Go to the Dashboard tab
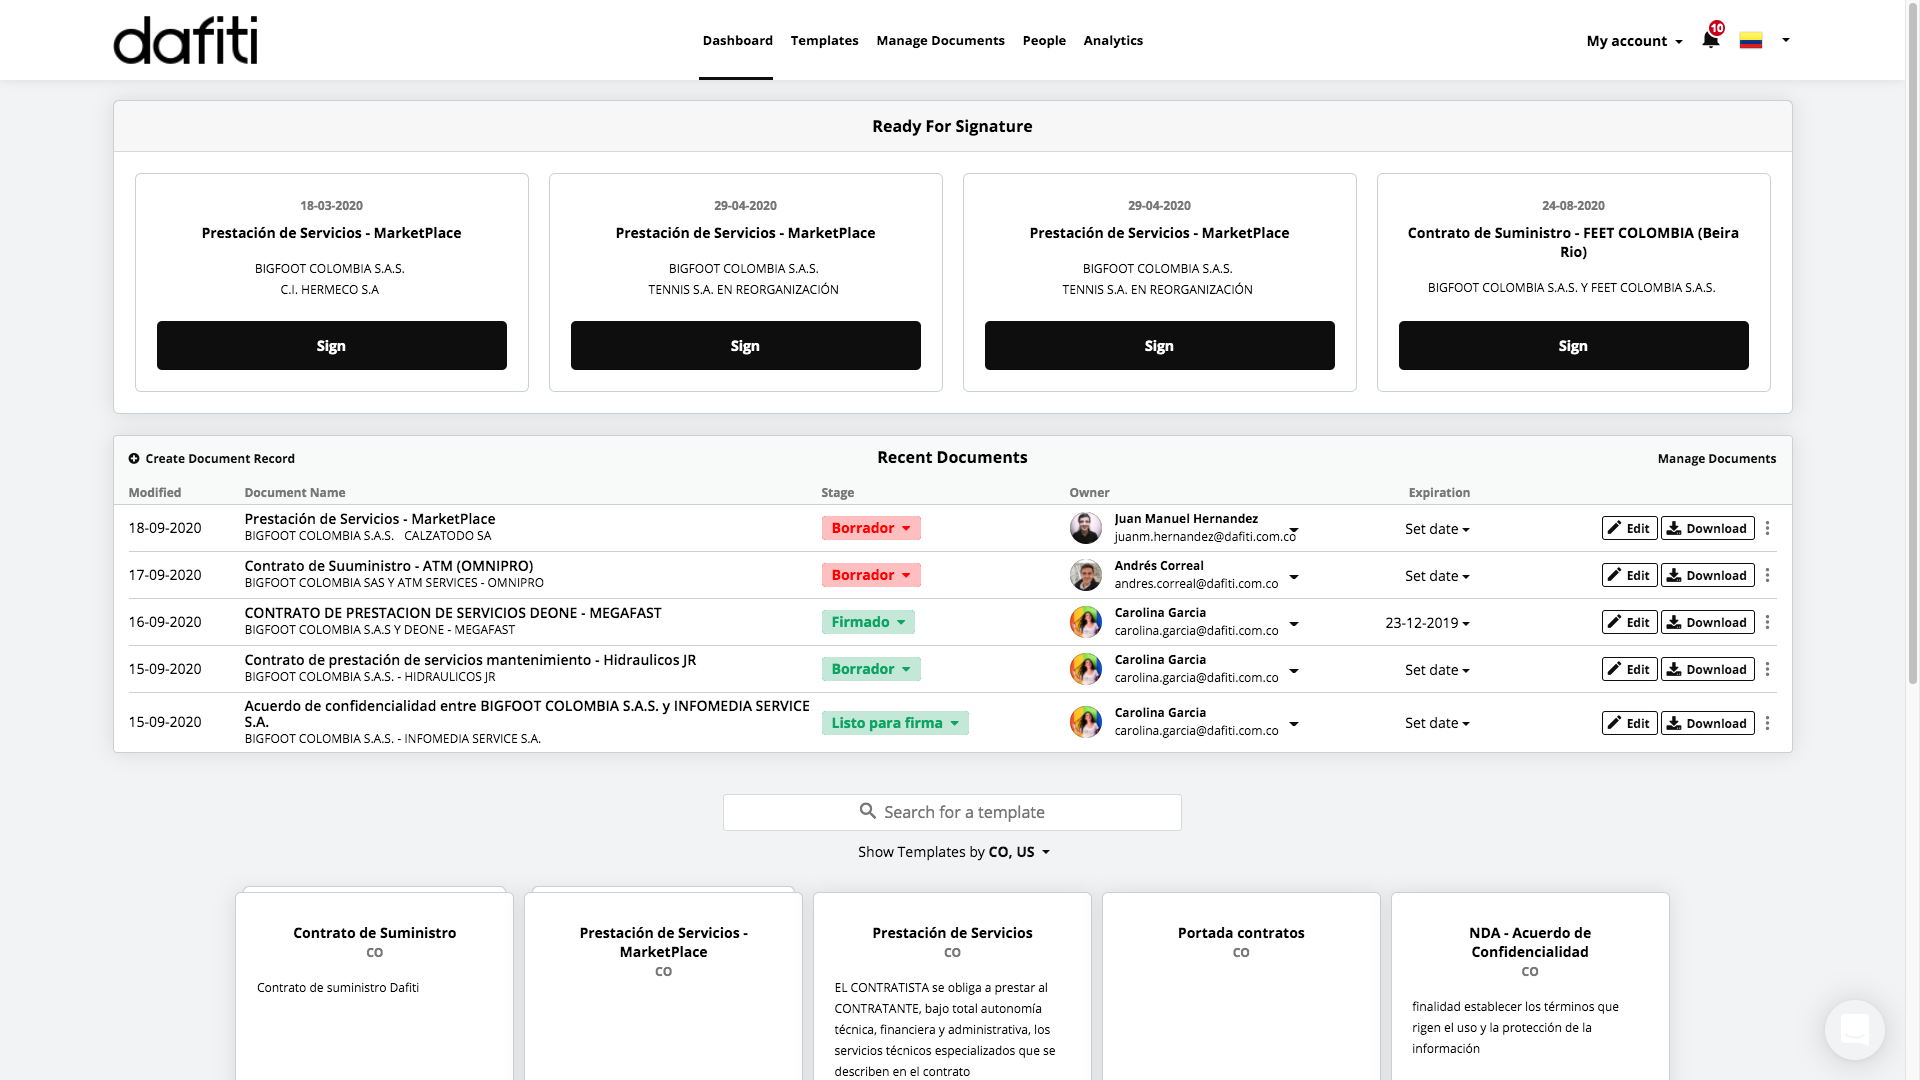Image resolution: width=1920 pixels, height=1080 pixels. click(737, 41)
